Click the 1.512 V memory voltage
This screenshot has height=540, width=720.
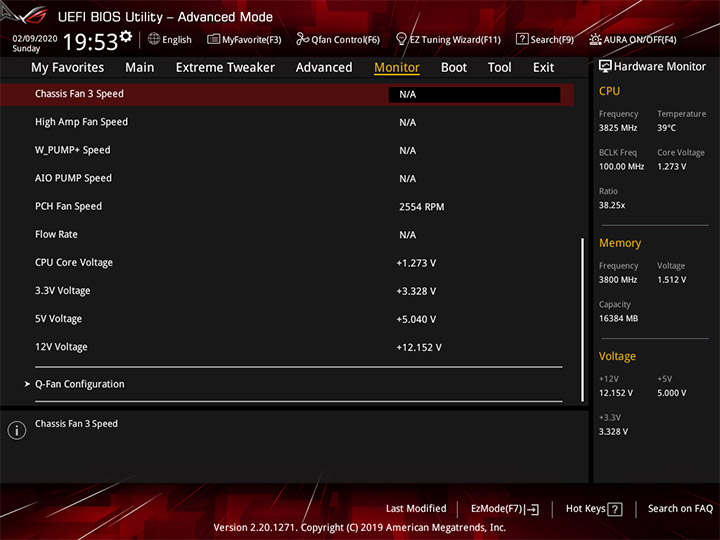671,280
